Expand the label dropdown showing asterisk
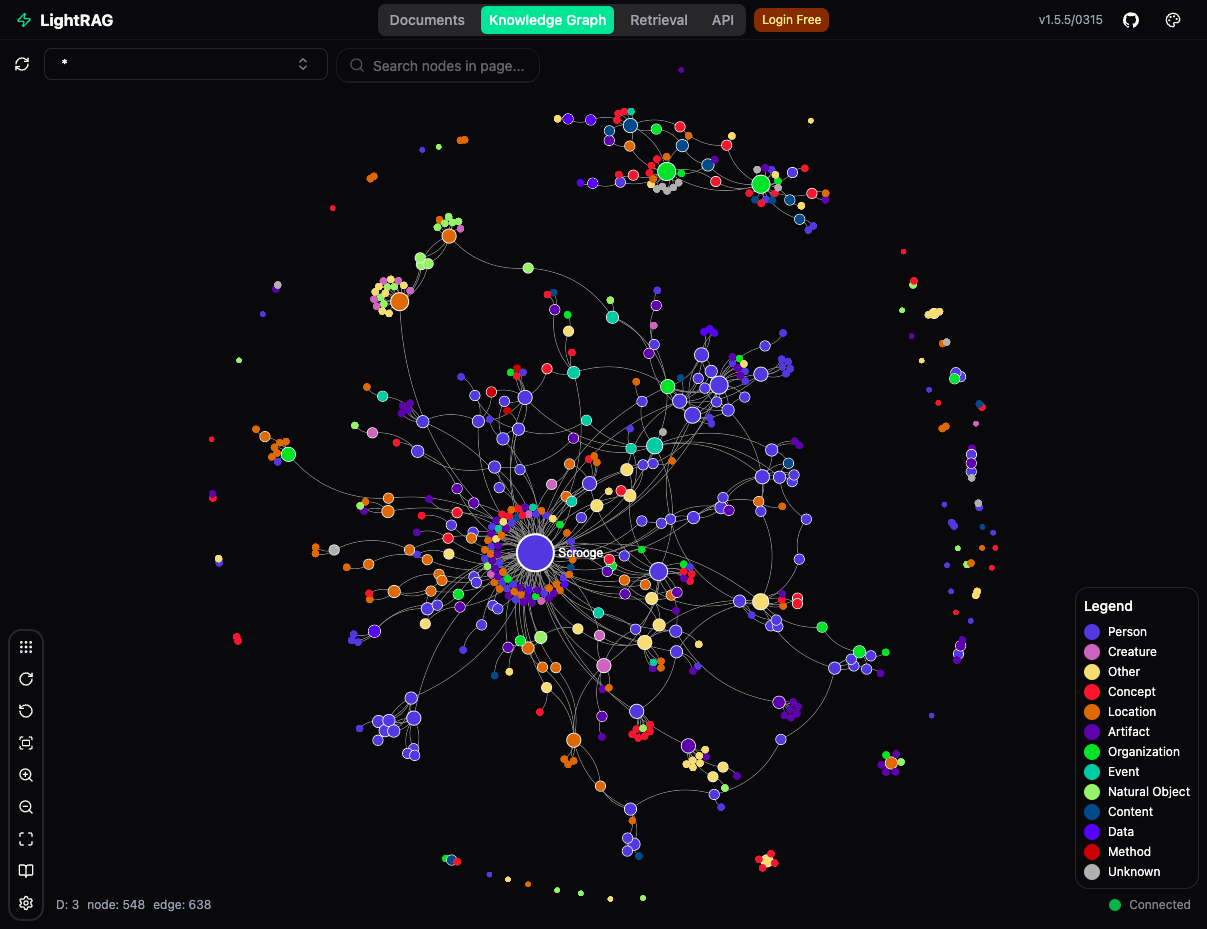 (x=186, y=64)
